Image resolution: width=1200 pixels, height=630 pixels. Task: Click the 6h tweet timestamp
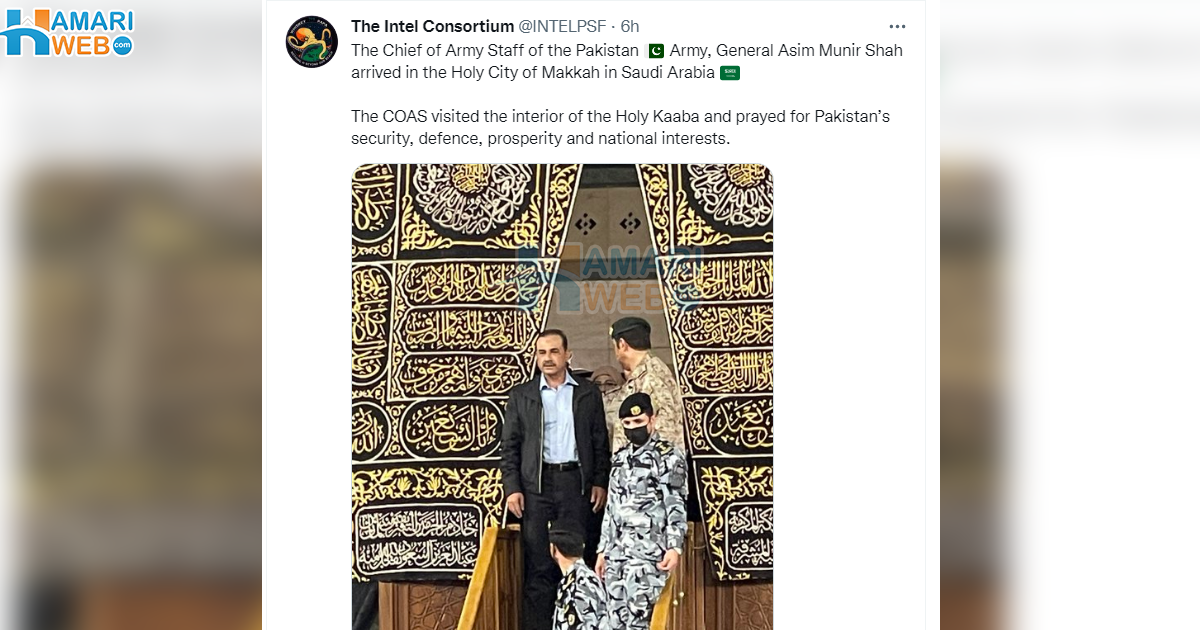point(630,26)
